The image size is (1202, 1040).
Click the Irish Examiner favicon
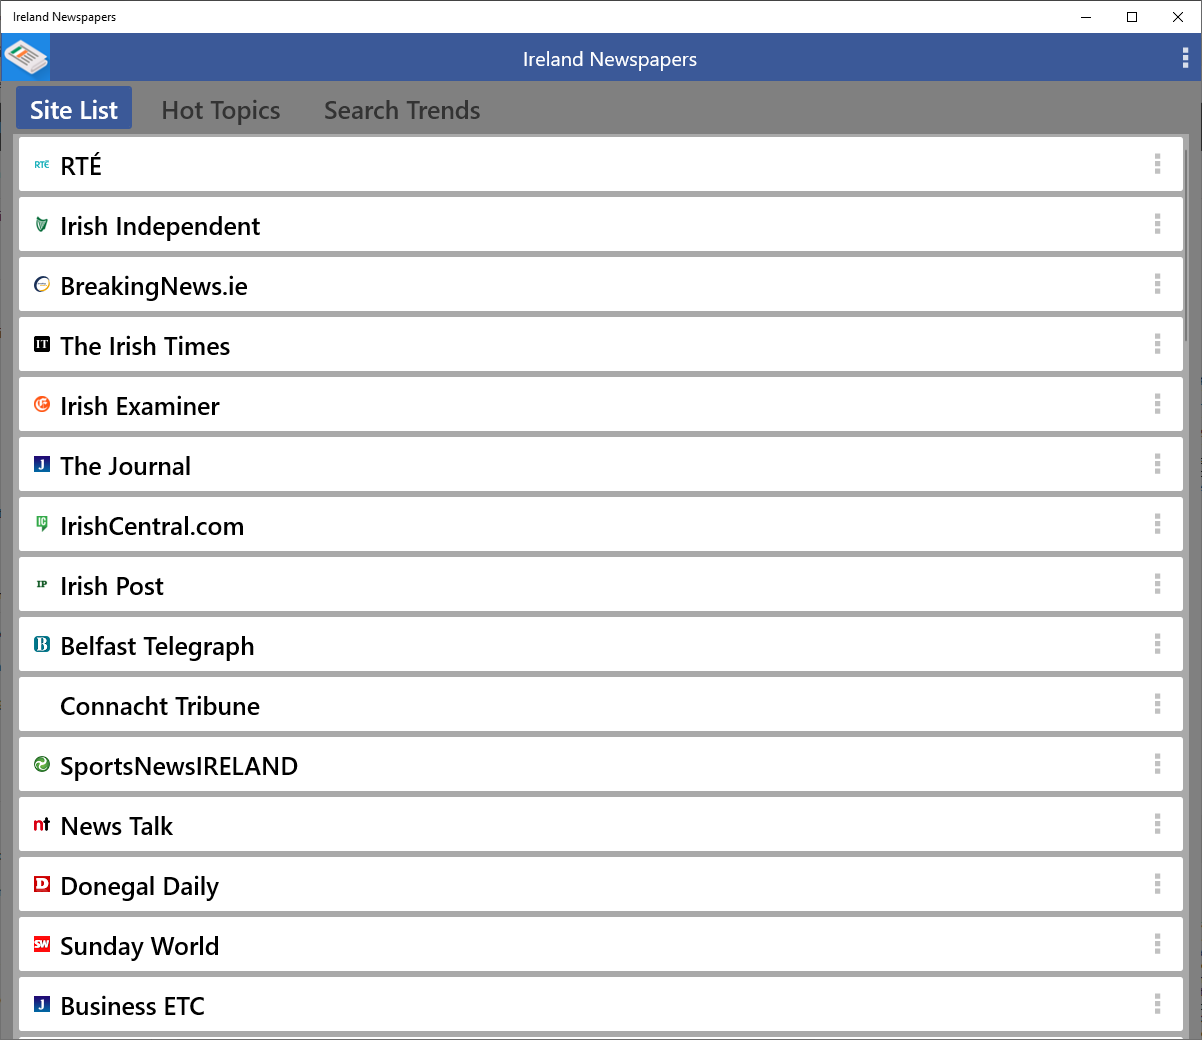(x=42, y=404)
